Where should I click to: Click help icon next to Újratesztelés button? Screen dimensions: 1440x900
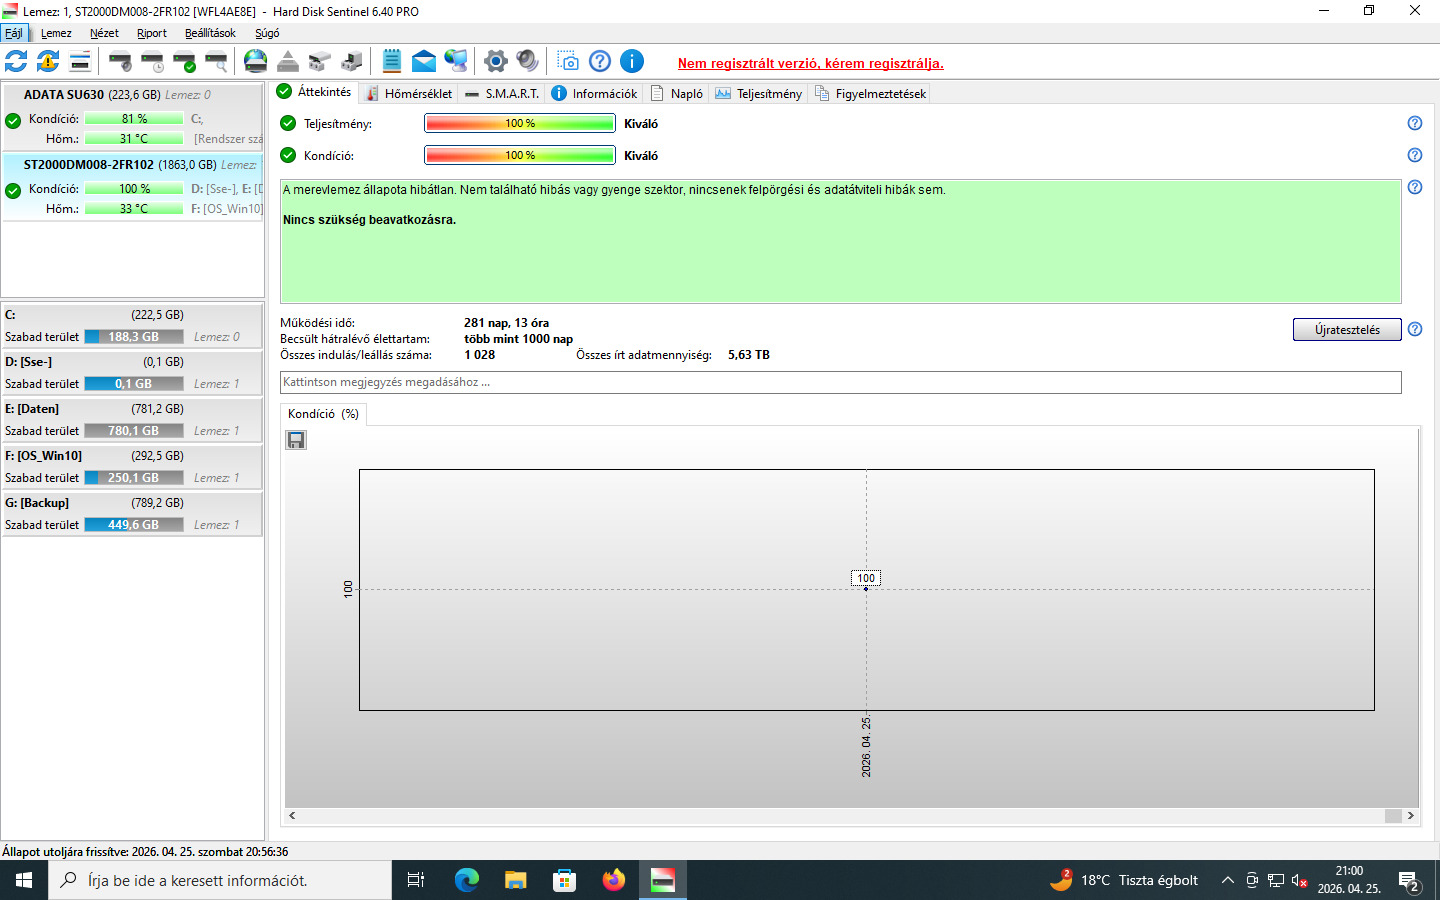tap(1415, 329)
